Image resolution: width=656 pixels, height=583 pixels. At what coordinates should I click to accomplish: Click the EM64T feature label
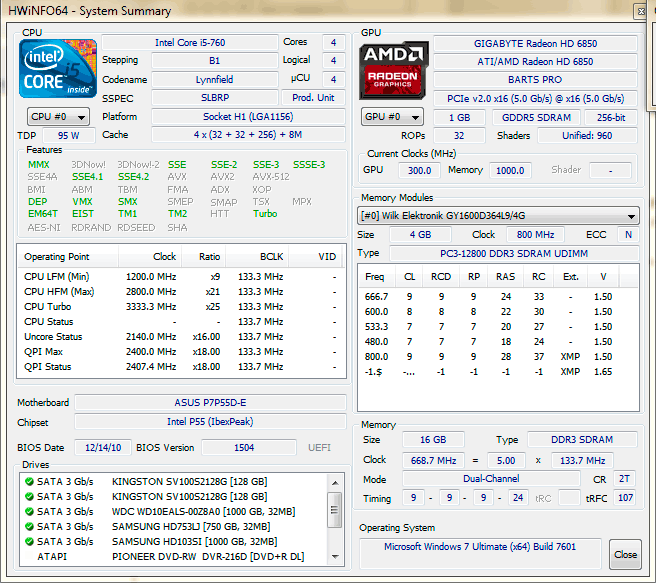43,214
